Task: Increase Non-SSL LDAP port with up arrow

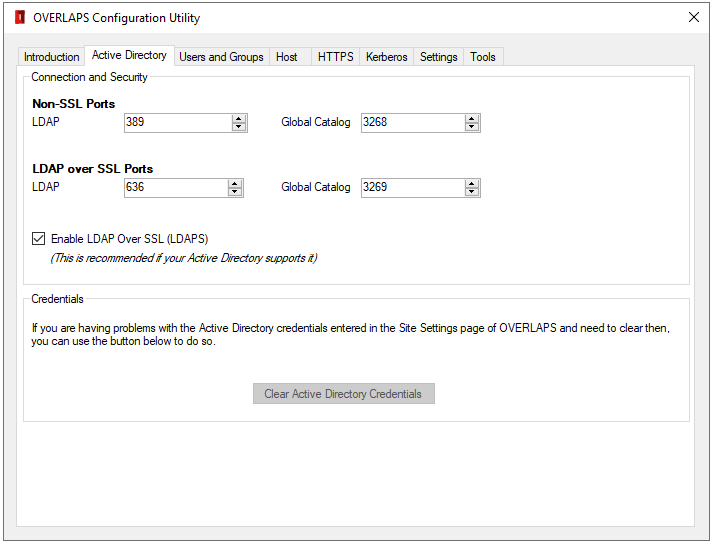Action: click(239, 119)
